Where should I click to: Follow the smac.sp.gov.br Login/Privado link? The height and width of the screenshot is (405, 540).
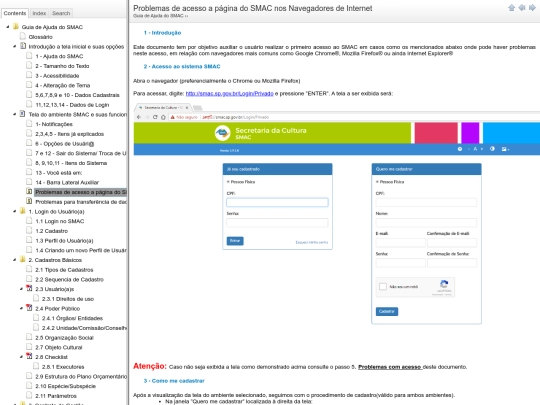click(x=229, y=93)
